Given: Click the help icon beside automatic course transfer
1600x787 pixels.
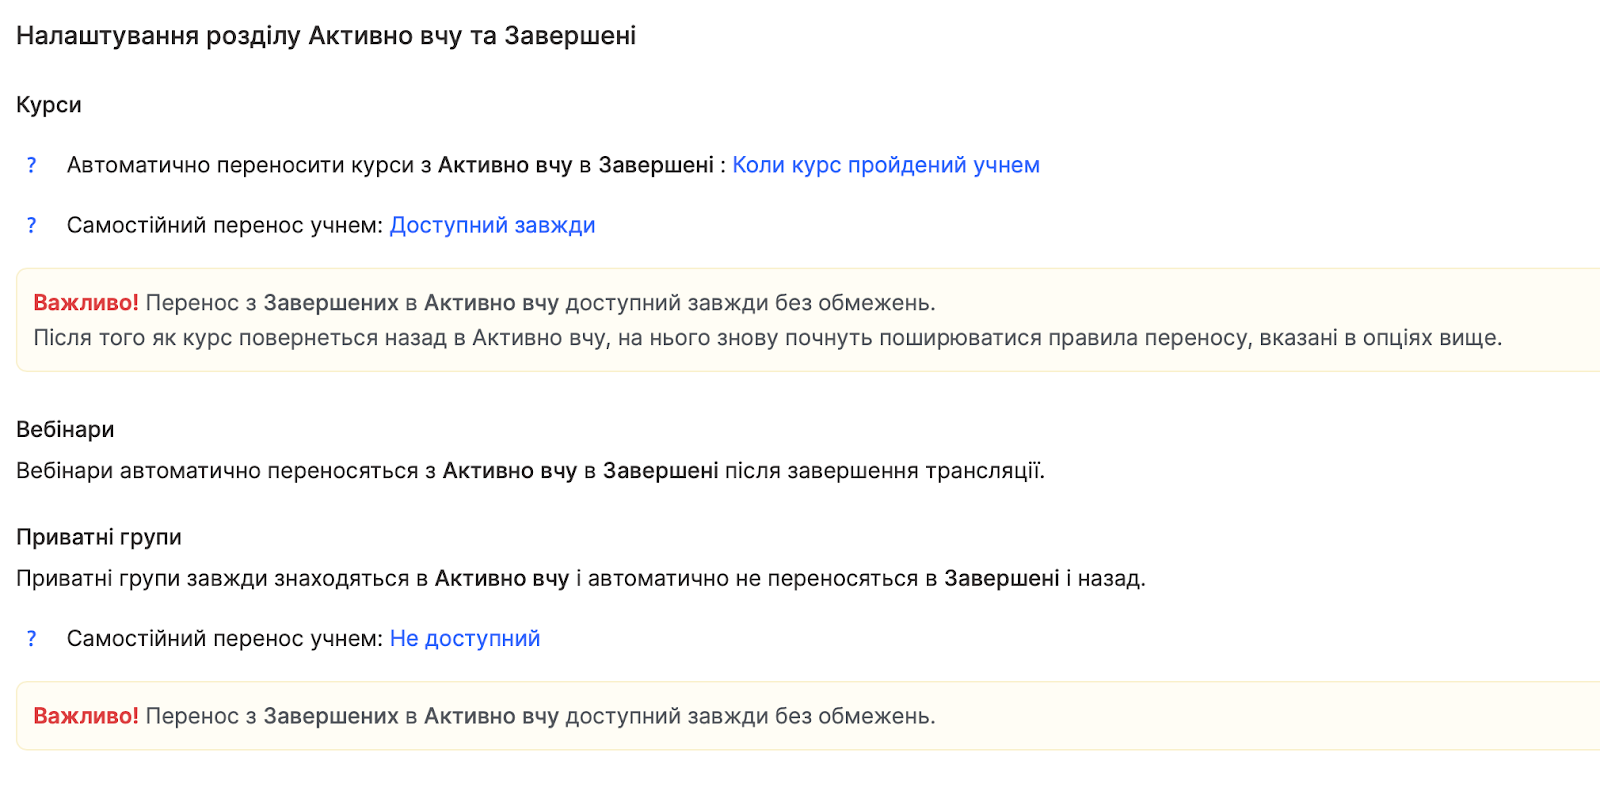Looking at the screenshot, I should tap(31, 165).
